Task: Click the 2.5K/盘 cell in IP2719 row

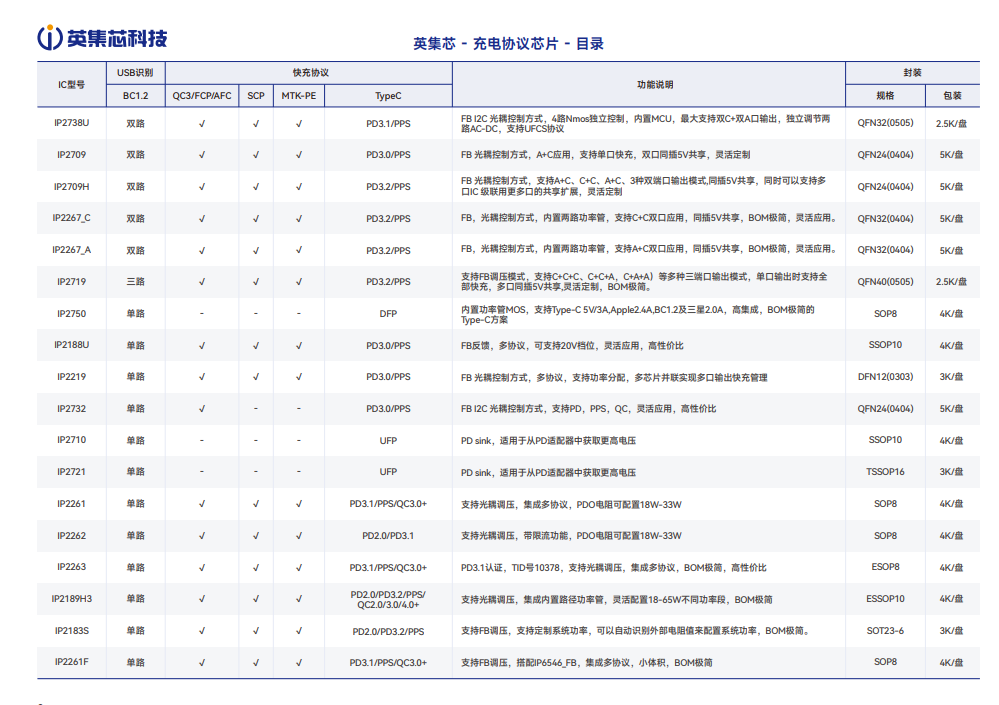Action: (x=951, y=281)
